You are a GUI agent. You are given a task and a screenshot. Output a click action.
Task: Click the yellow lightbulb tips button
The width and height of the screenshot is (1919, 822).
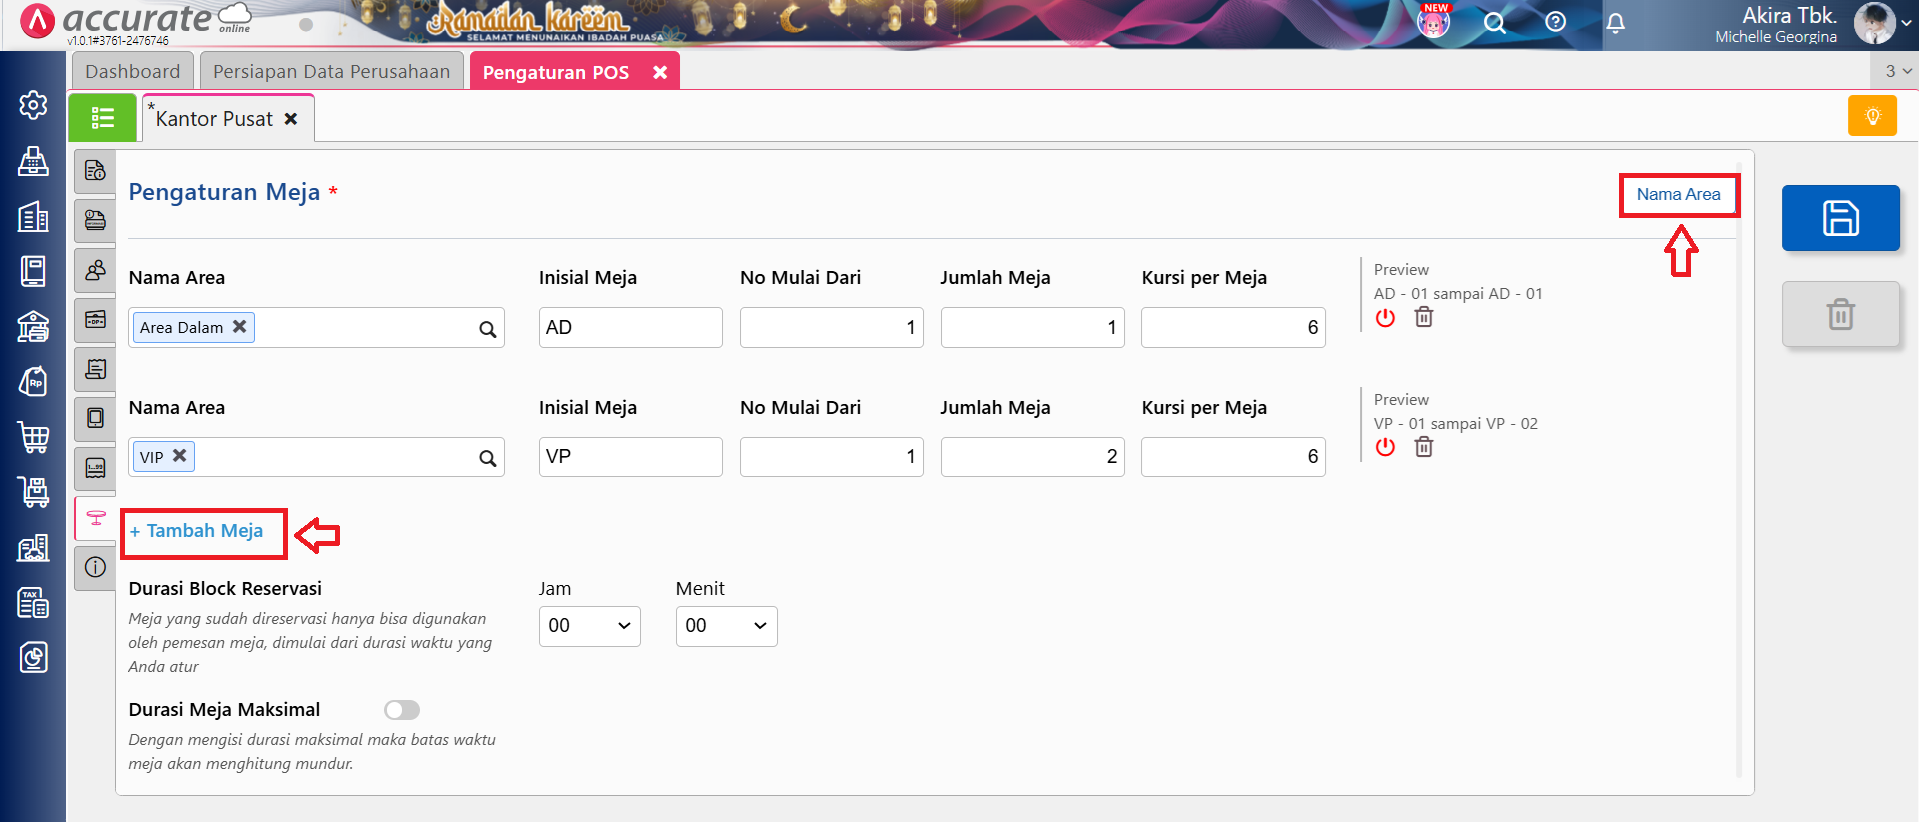tap(1872, 116)
